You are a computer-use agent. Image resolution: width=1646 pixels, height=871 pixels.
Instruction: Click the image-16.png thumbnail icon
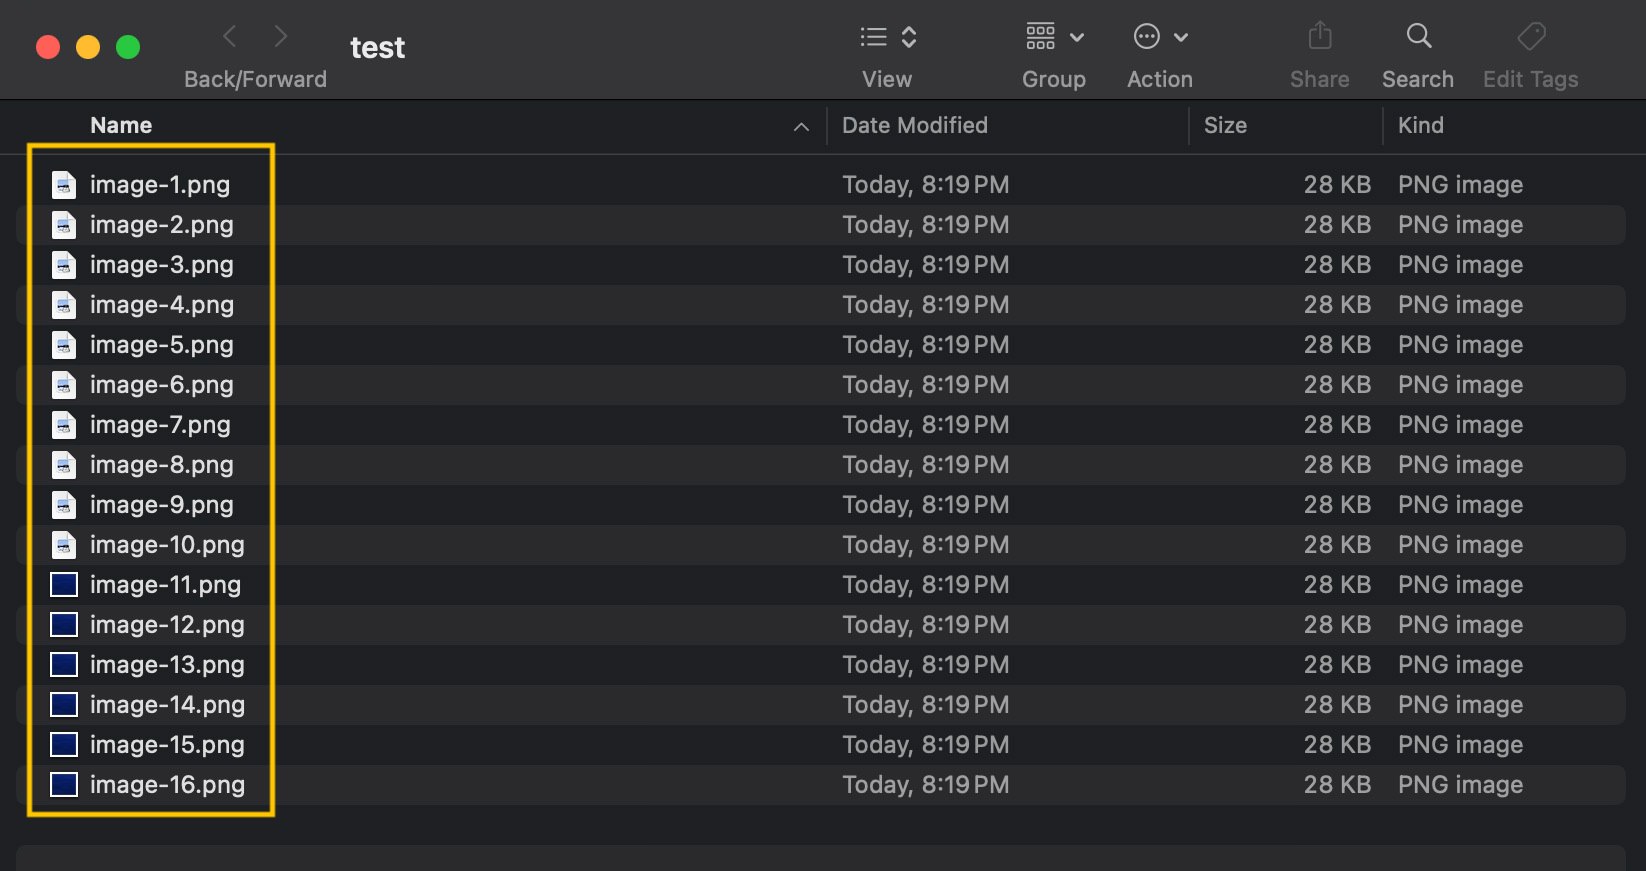click(64, 785)
